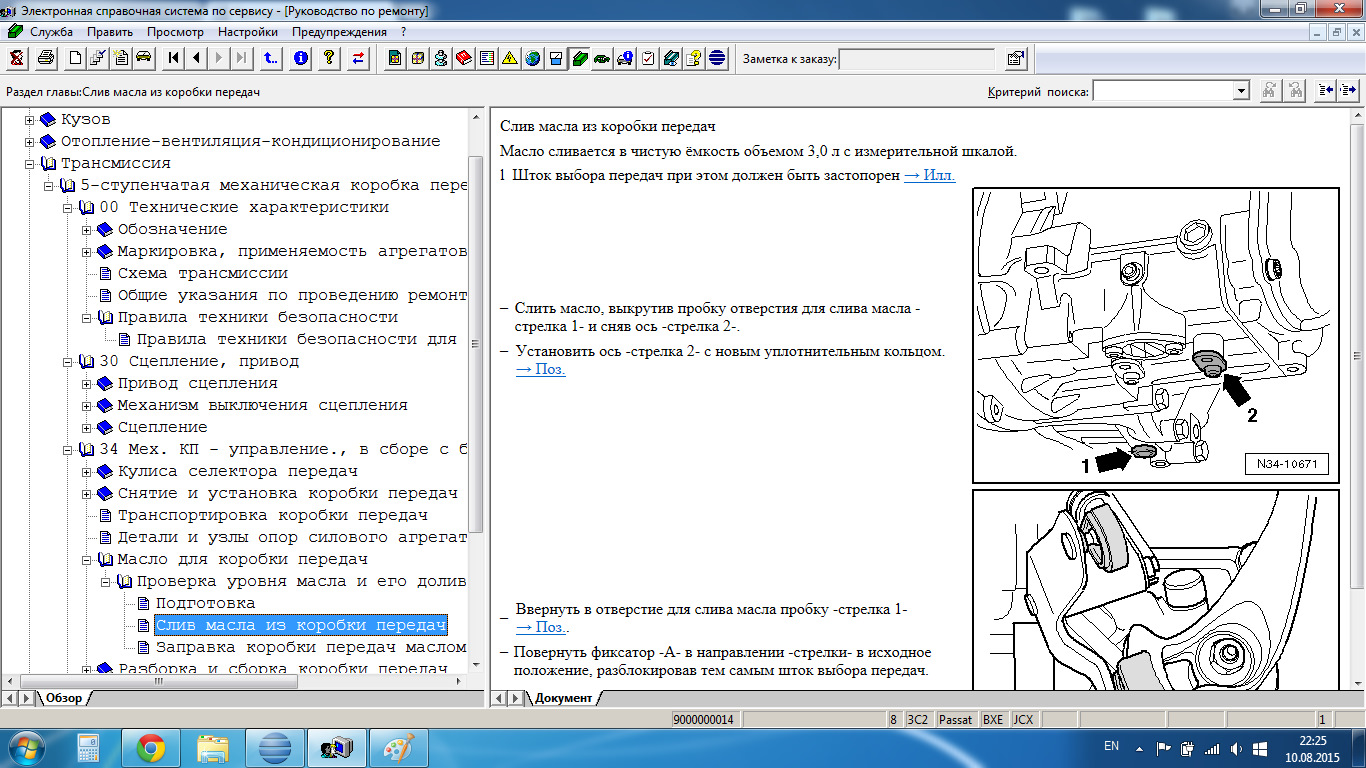Click the tree pane horizontal scrollbar
1366x768 pixels.
[240, 681]
